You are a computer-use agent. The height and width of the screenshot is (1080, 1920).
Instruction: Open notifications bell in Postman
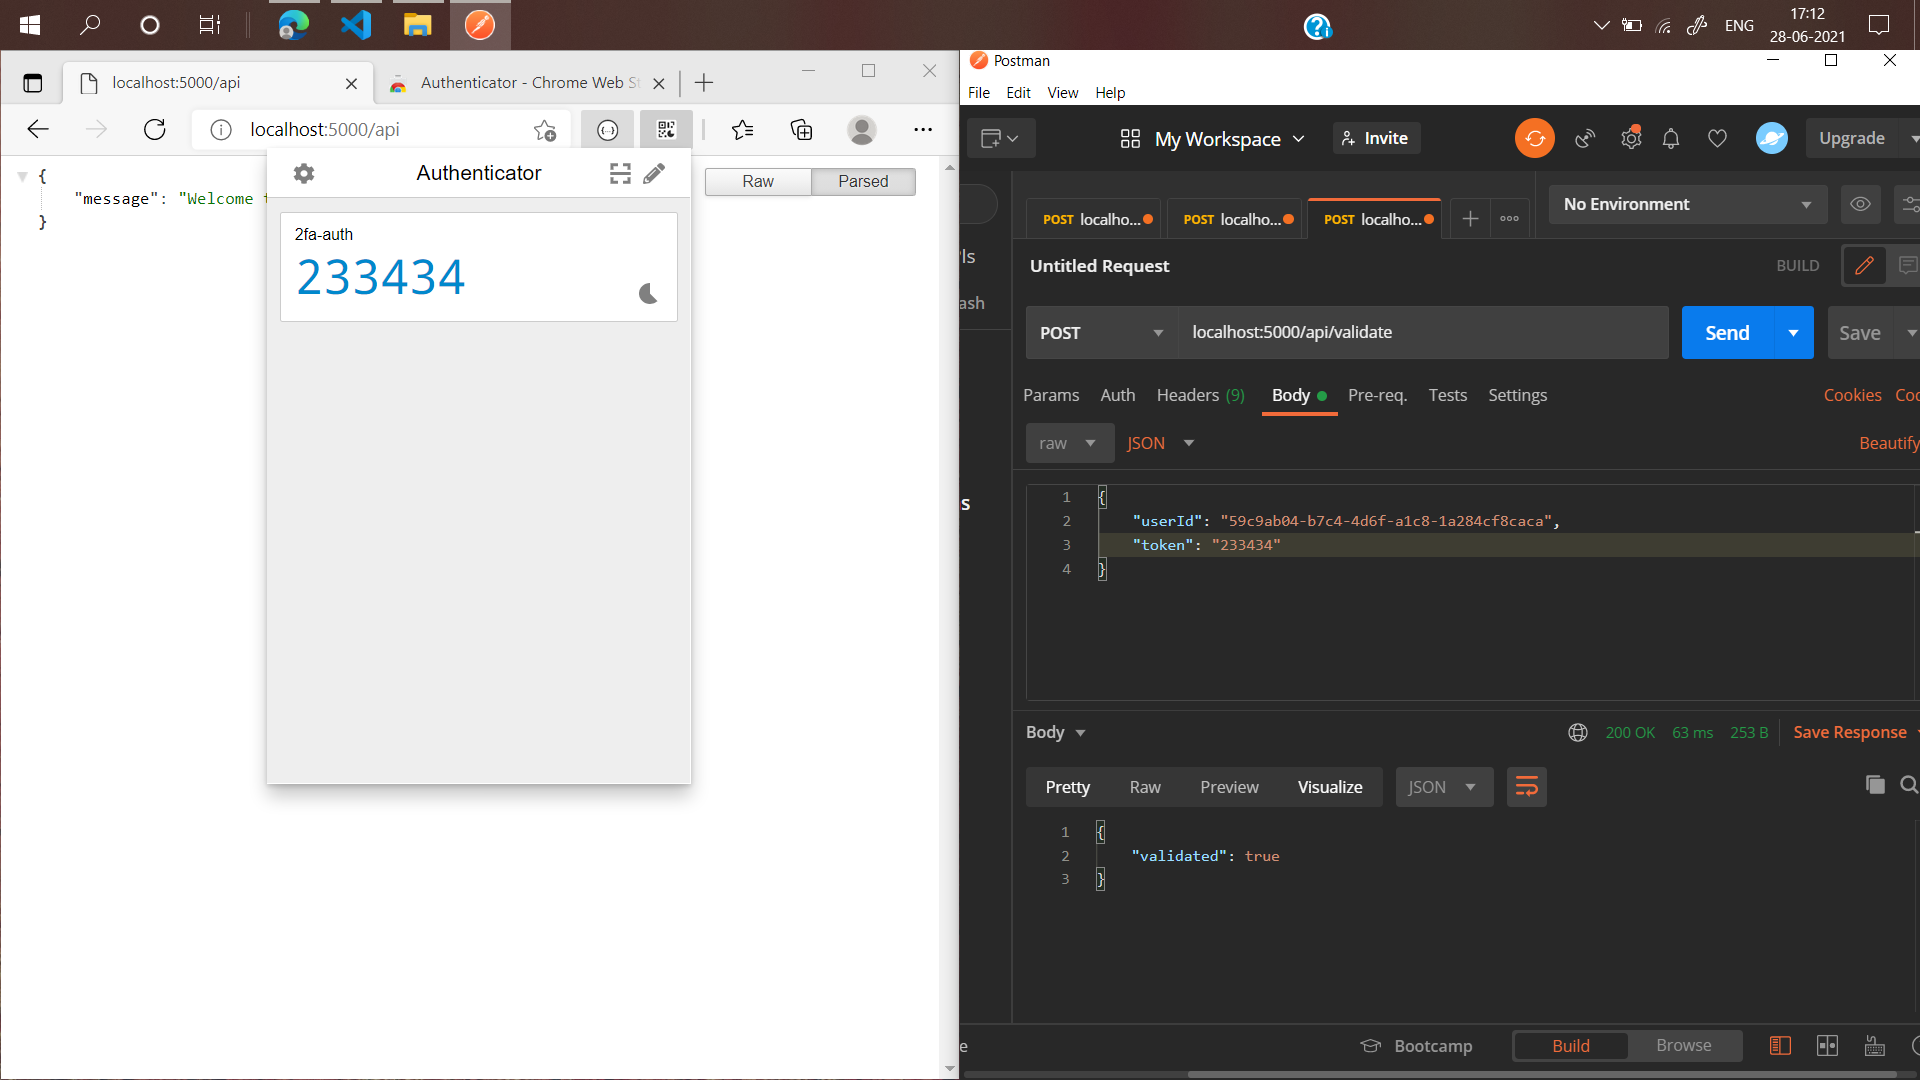(x=1670, y=138)
